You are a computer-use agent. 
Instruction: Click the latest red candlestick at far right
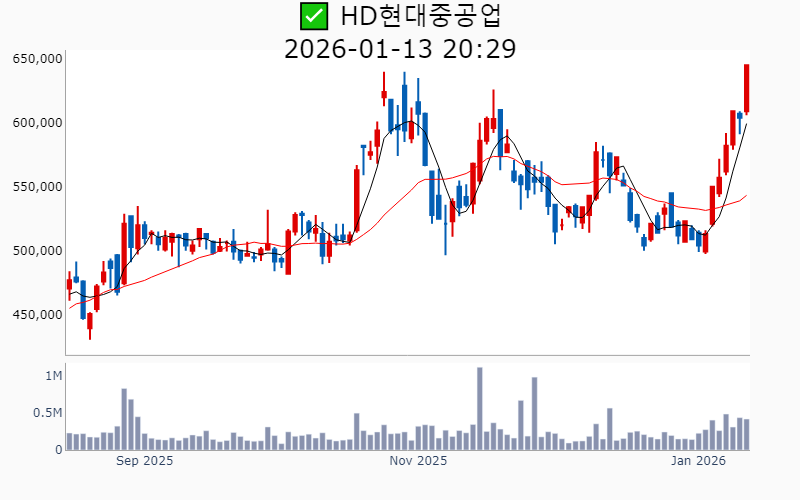[746, 88]
